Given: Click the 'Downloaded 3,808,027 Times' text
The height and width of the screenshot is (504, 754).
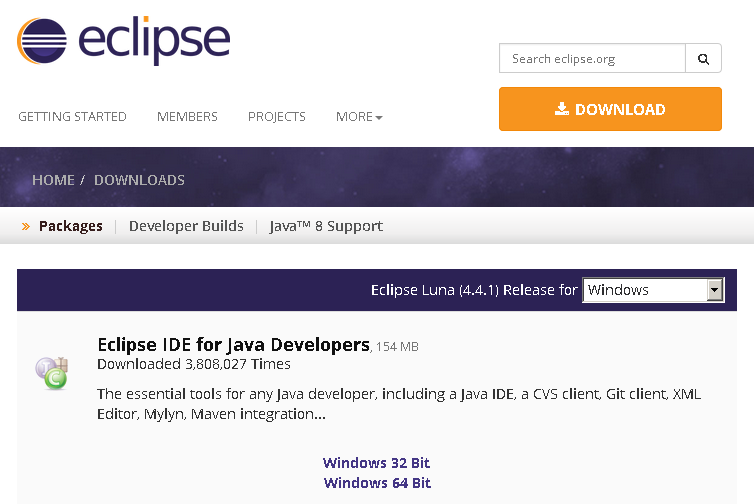Looking at the screenshot, I should (x=194, y=364).
